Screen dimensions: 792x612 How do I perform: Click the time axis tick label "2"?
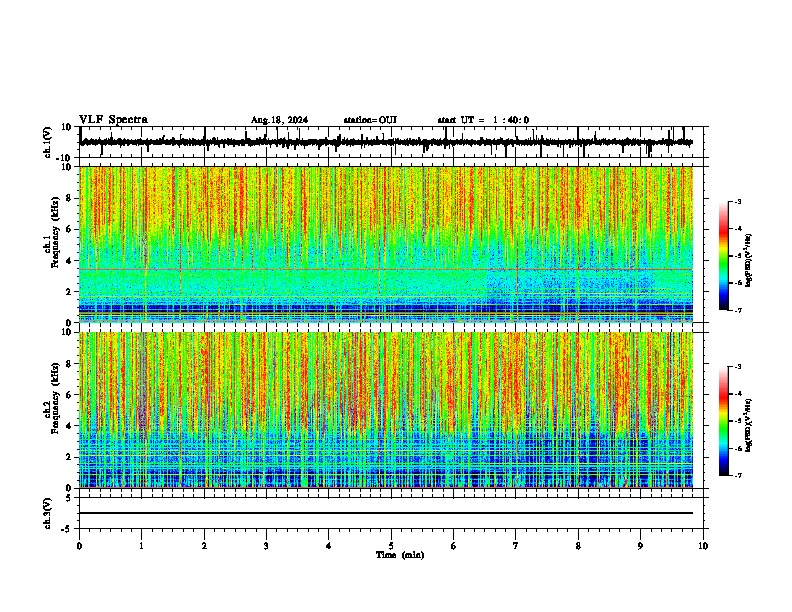(x=204, y=546)
